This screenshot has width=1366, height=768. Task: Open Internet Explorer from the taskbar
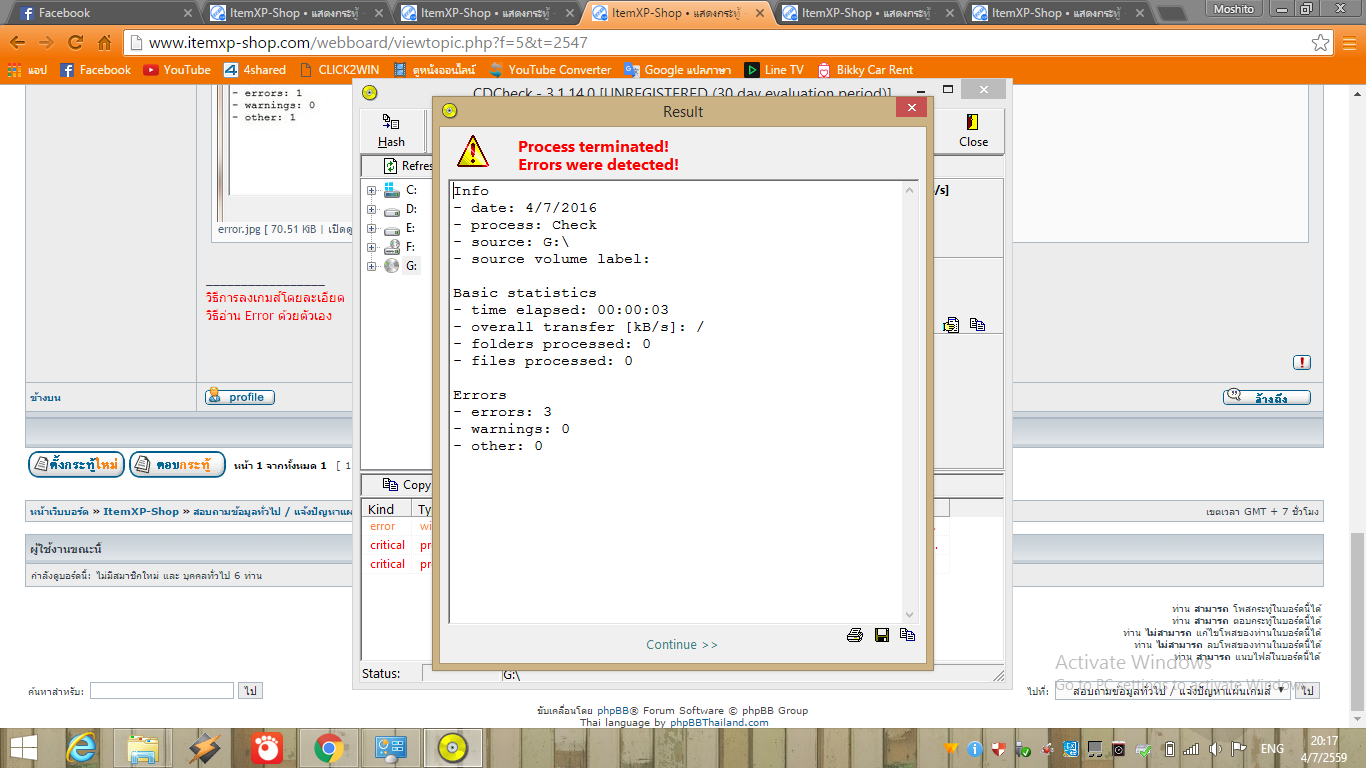pyautogui.click(x=82, y=748)
